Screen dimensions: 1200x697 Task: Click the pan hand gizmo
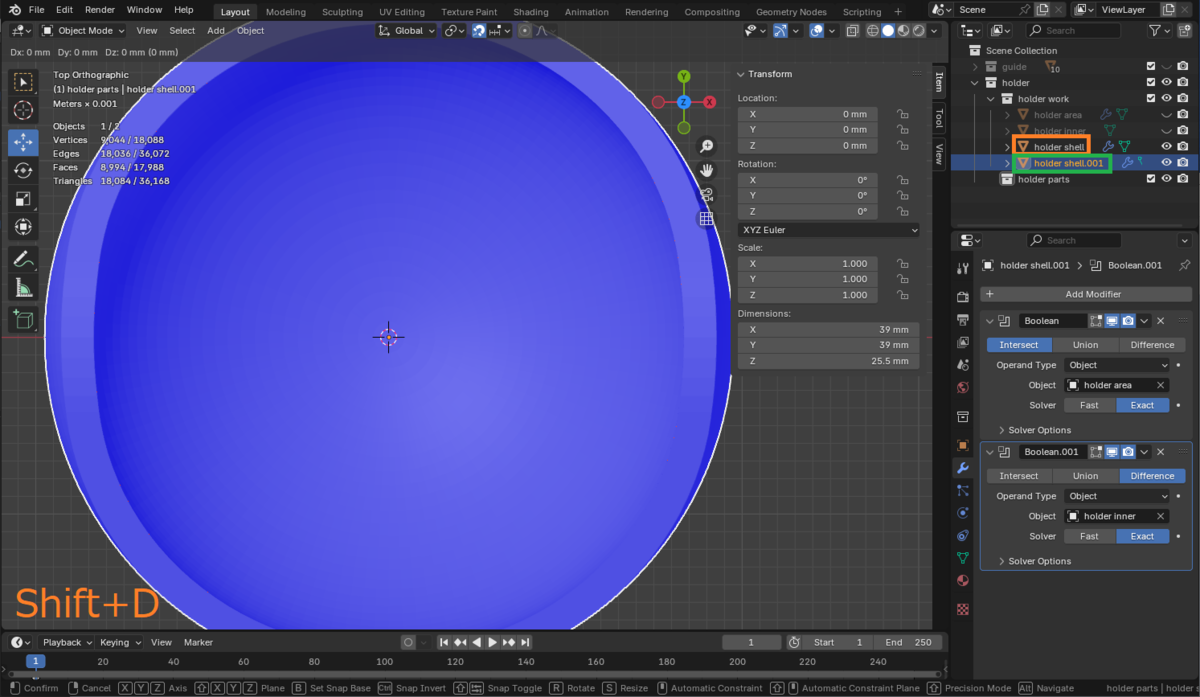707,170
